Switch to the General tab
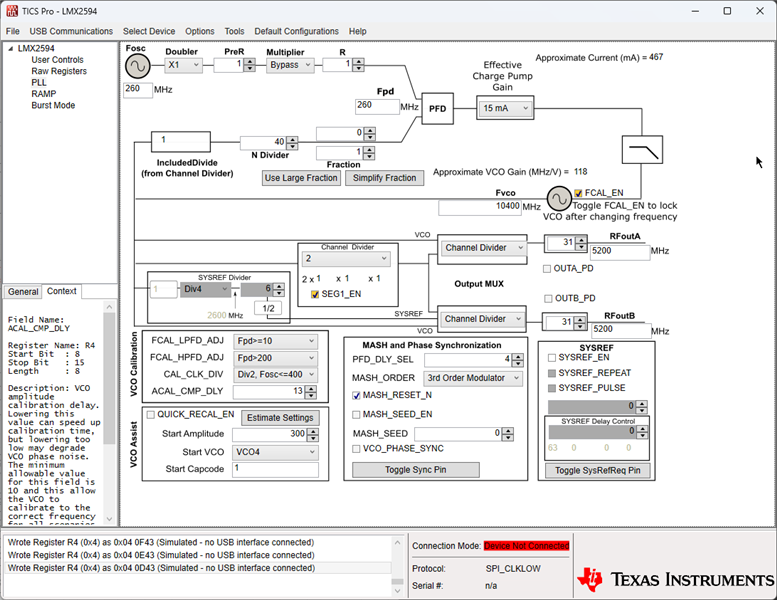Image resolution: width=777 pixels, height=600 pixels. coord(23,292)
